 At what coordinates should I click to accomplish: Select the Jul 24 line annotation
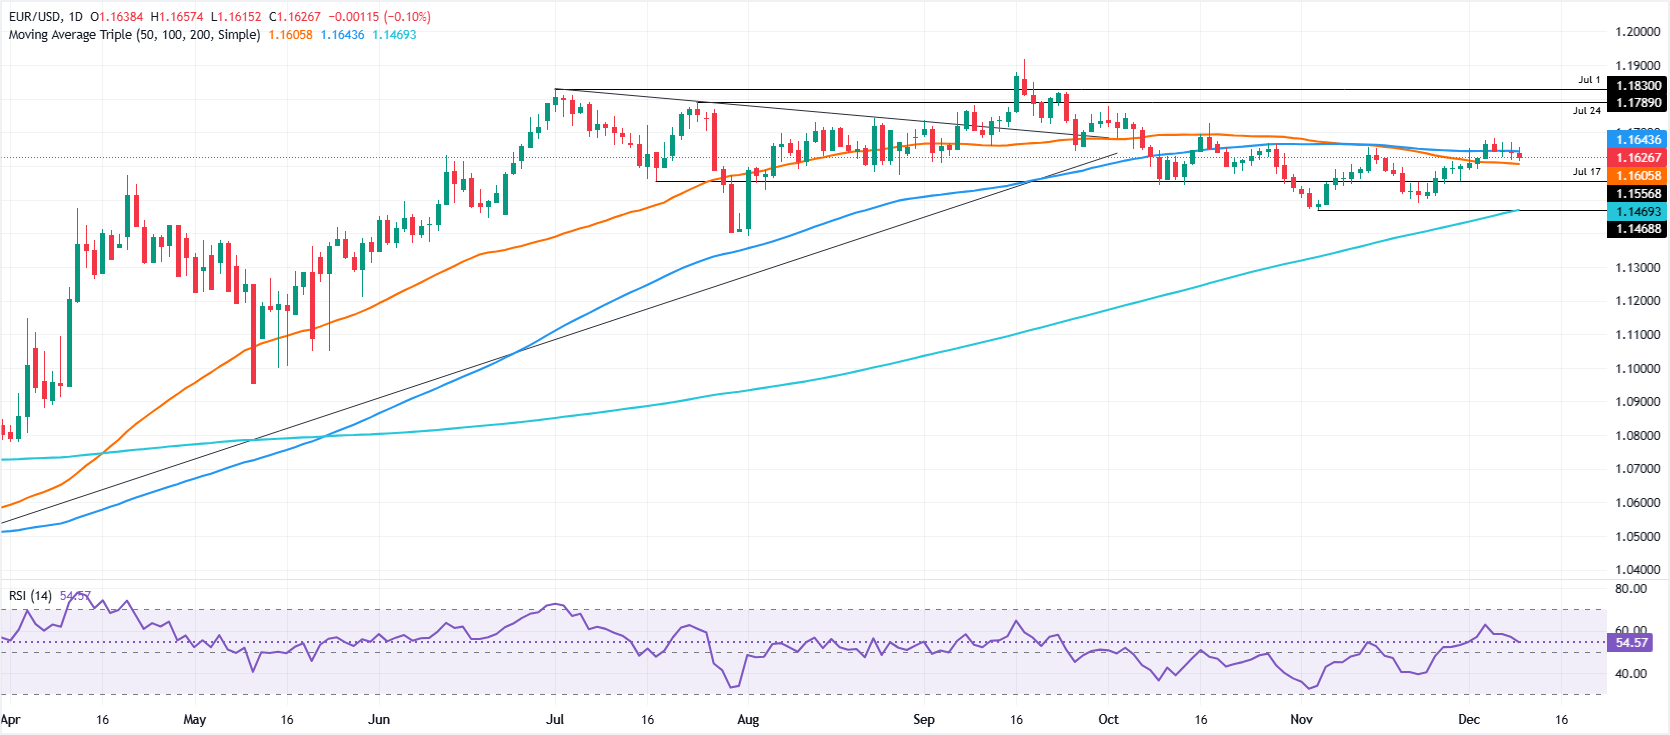[x=1586, y=111]
